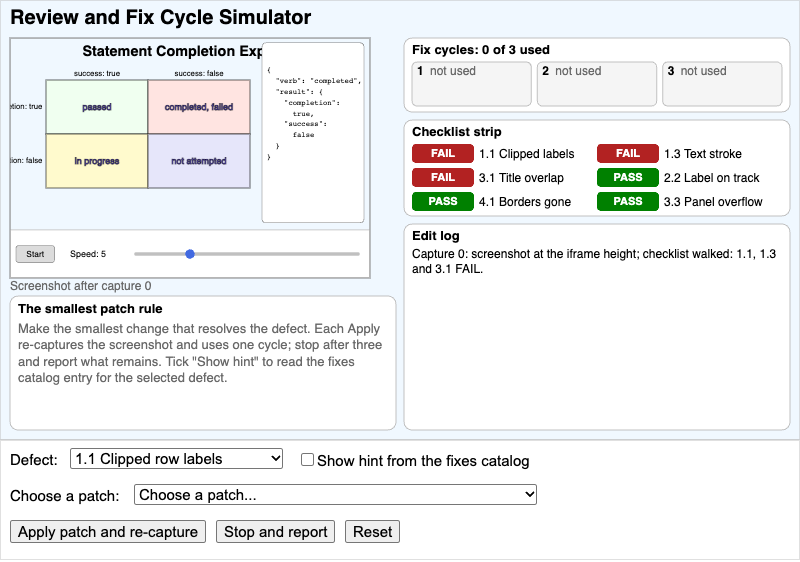Click 'Review and Fix Cycle Simulator' title
This screenshot has width=800, height=562.
click(x=161, y=17)
